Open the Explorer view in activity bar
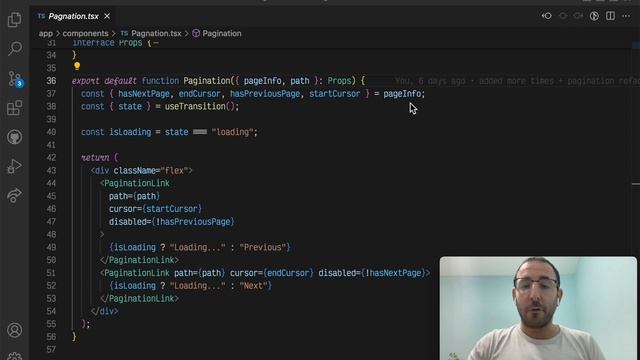The width and height of the screenshot is (640, 360). (x=14, y=19)
